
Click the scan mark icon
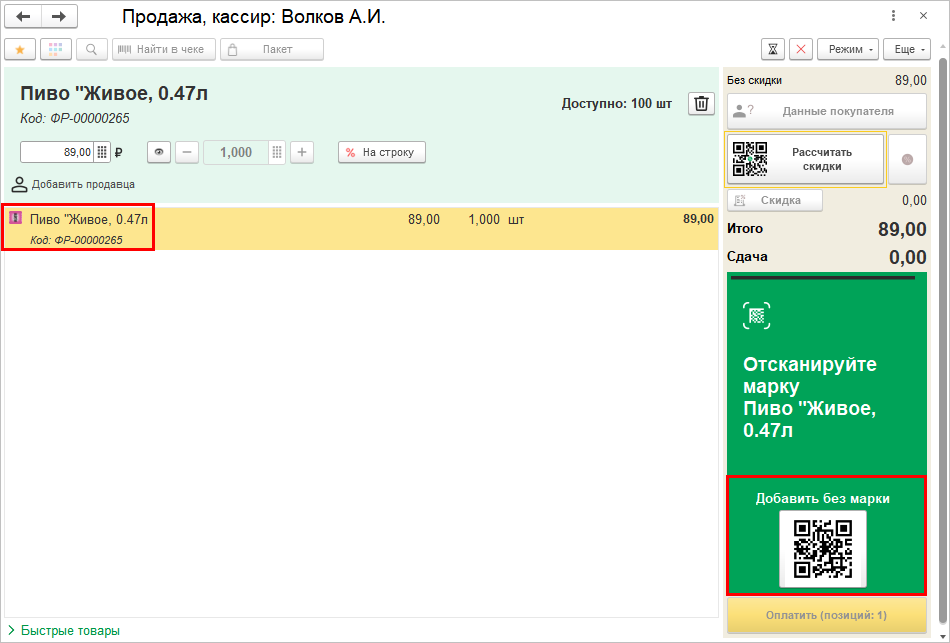coord(757,316)
